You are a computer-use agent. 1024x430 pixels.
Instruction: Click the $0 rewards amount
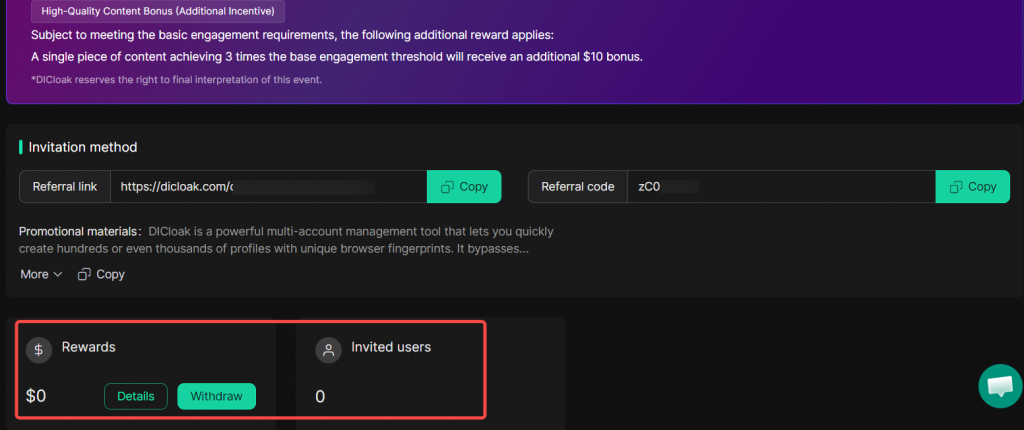(x=36, y=396)
